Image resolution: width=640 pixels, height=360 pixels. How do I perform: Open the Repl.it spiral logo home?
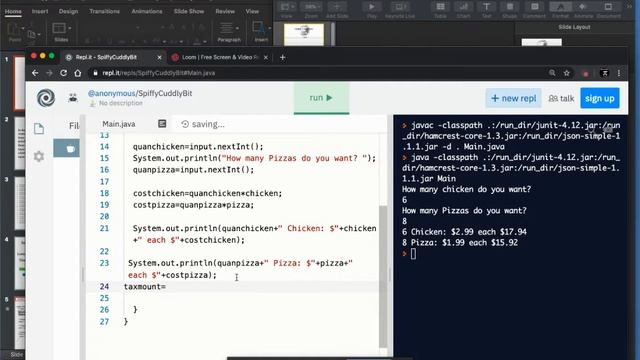[x=46, y=98]
